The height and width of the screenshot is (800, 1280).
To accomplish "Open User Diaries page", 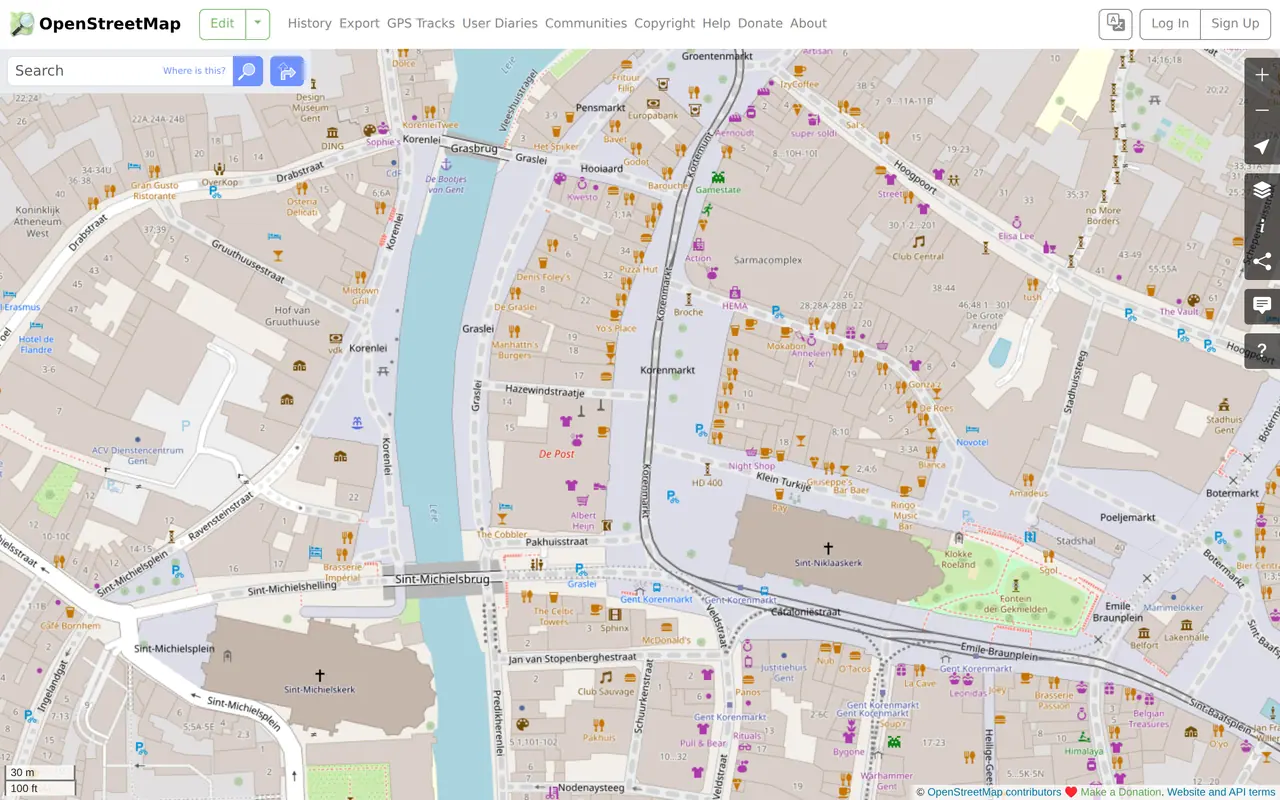I will coord(500,24).
